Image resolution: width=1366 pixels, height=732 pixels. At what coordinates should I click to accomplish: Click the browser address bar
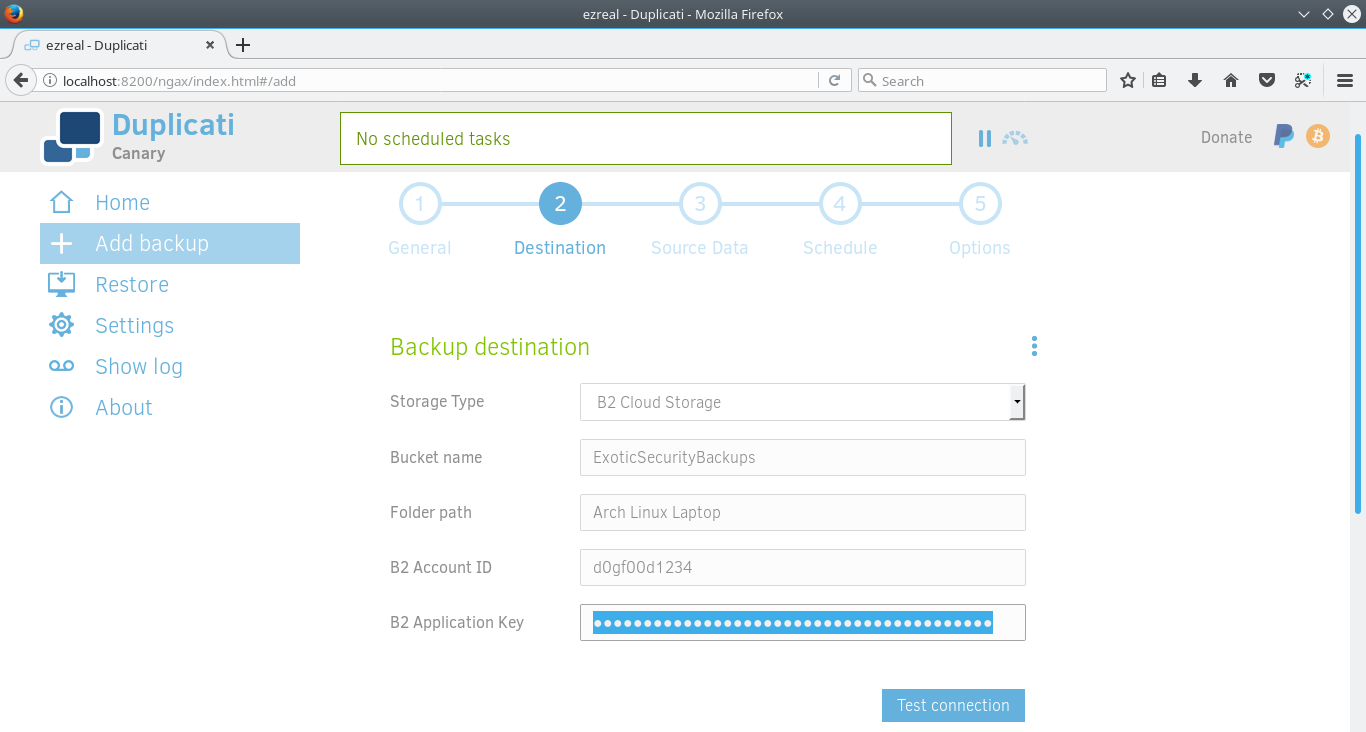[440, 81]
